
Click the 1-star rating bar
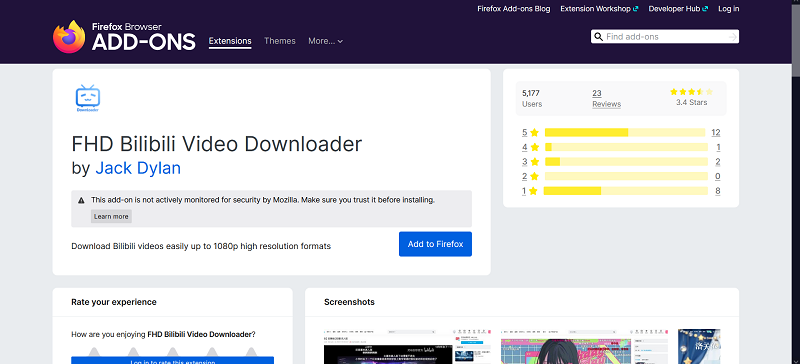pyautogui.click(x=626, y=191)
